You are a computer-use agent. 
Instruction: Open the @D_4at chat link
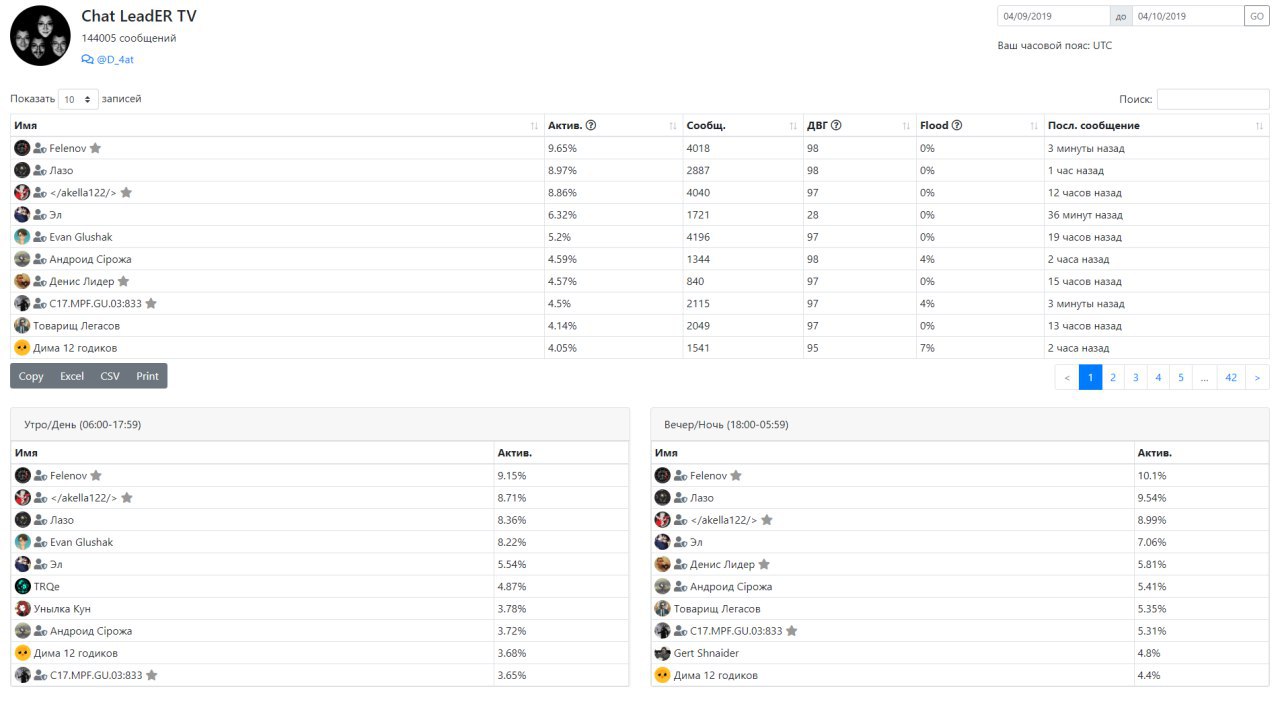click(108, 60)
